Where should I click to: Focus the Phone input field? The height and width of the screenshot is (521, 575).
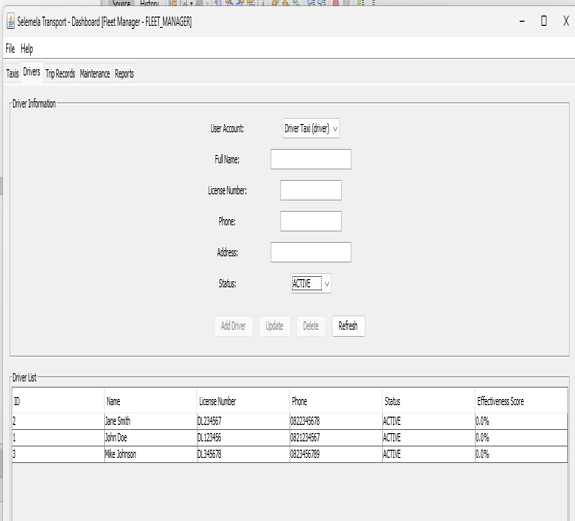coord(311,221)
